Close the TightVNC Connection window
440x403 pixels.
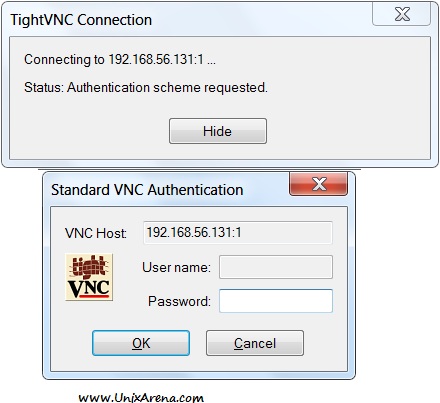pos(402,14)
